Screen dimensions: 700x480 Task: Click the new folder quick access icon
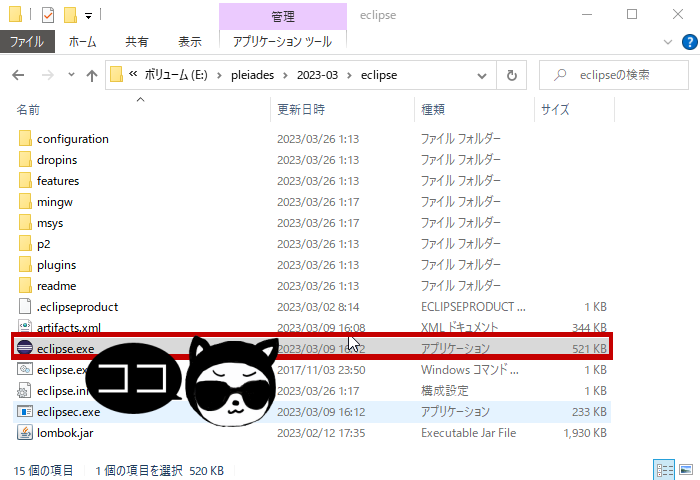70,15
